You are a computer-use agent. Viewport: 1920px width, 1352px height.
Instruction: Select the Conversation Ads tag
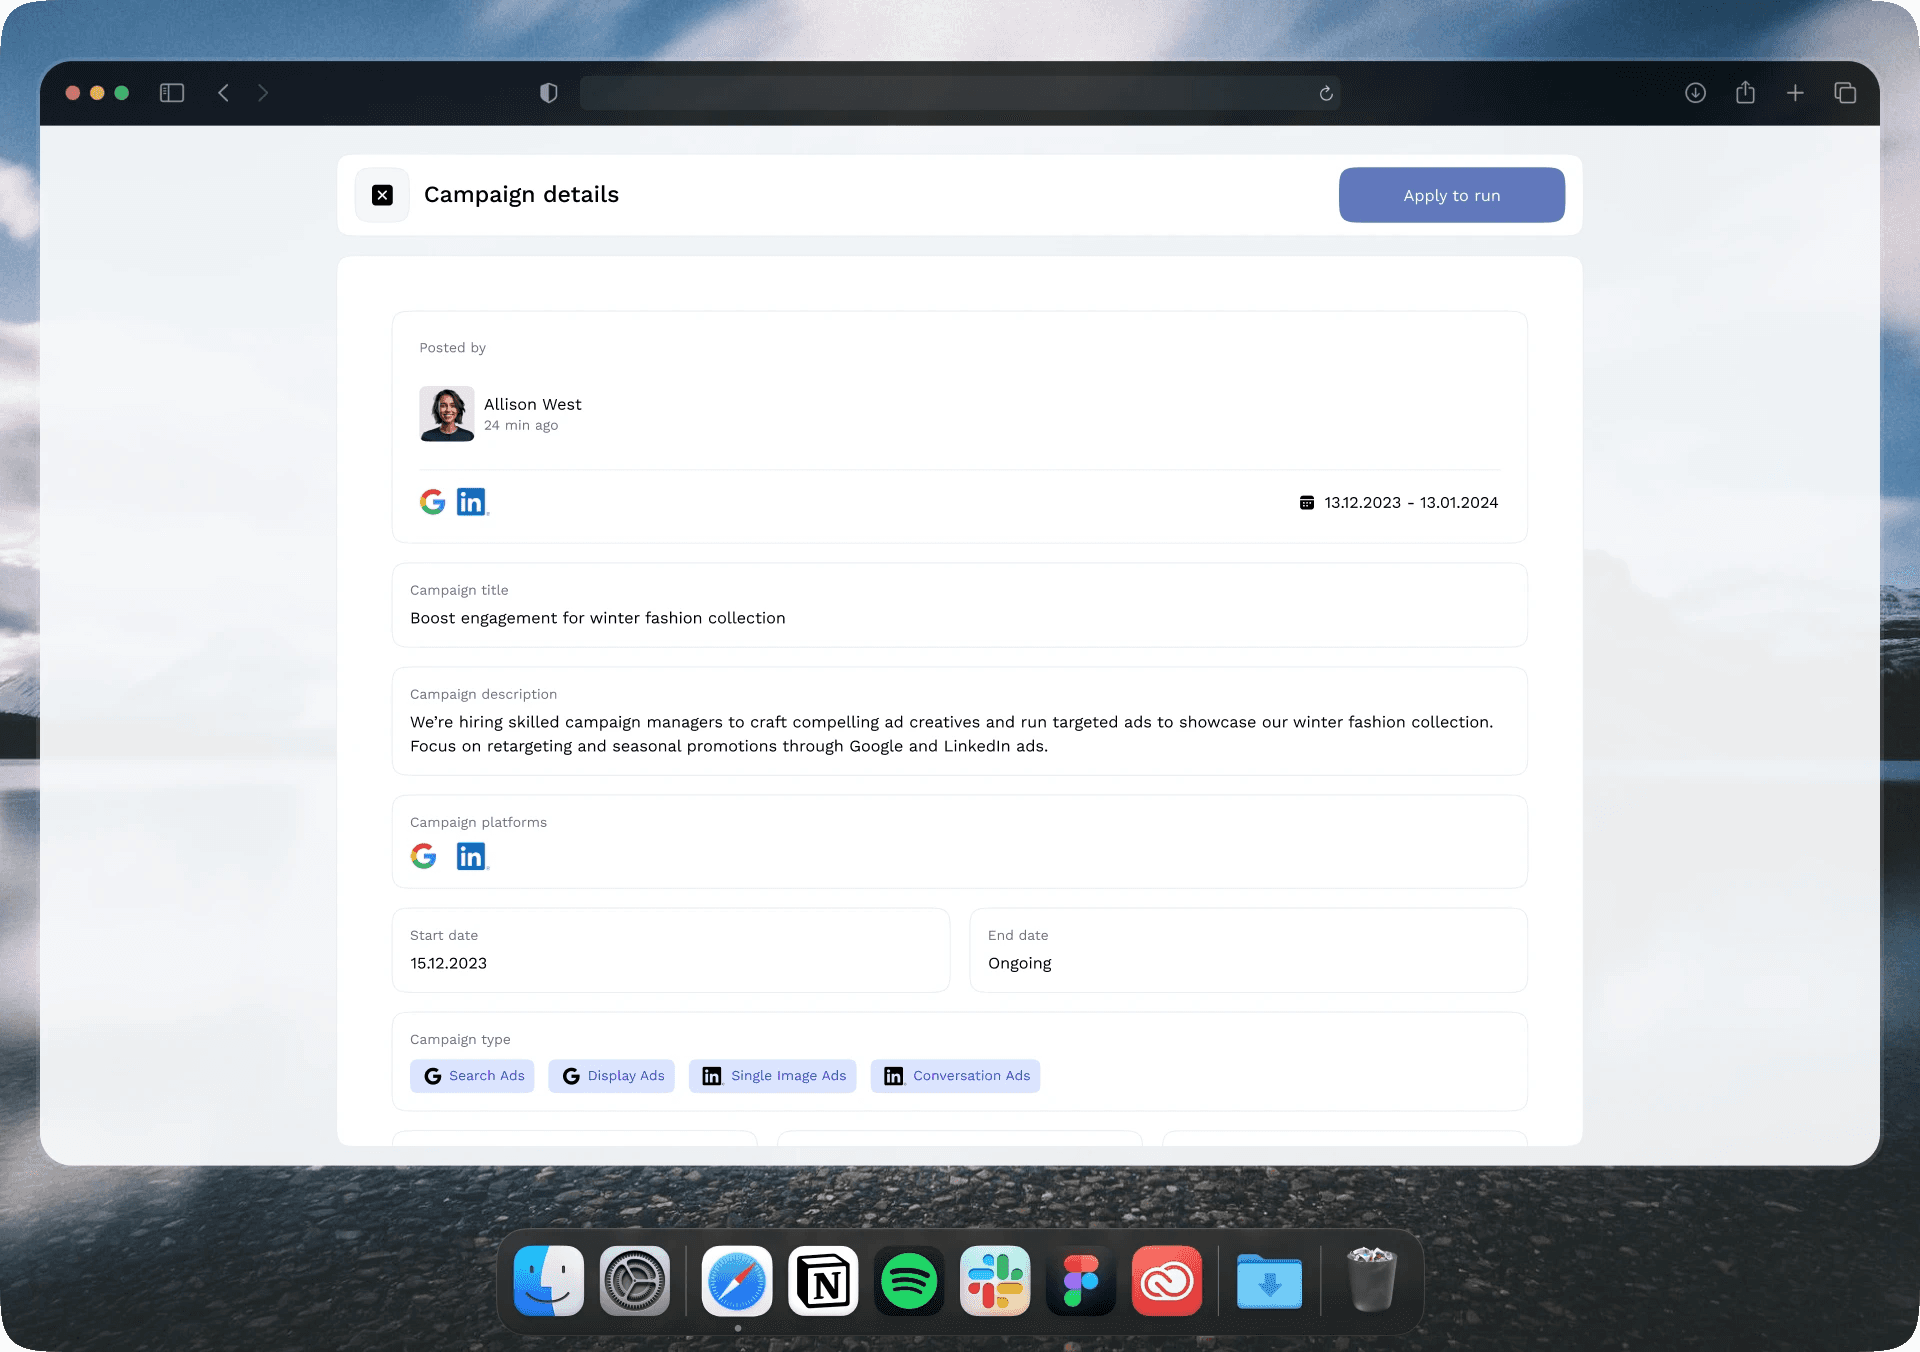[955, 1076]
